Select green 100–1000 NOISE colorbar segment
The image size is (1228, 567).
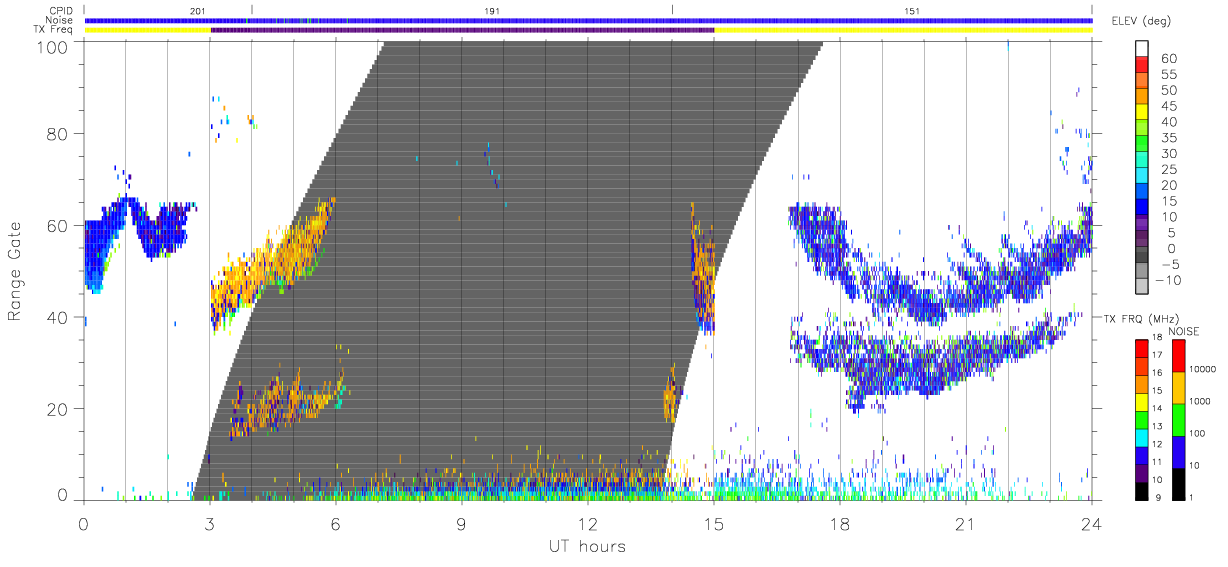point(1178,419)
